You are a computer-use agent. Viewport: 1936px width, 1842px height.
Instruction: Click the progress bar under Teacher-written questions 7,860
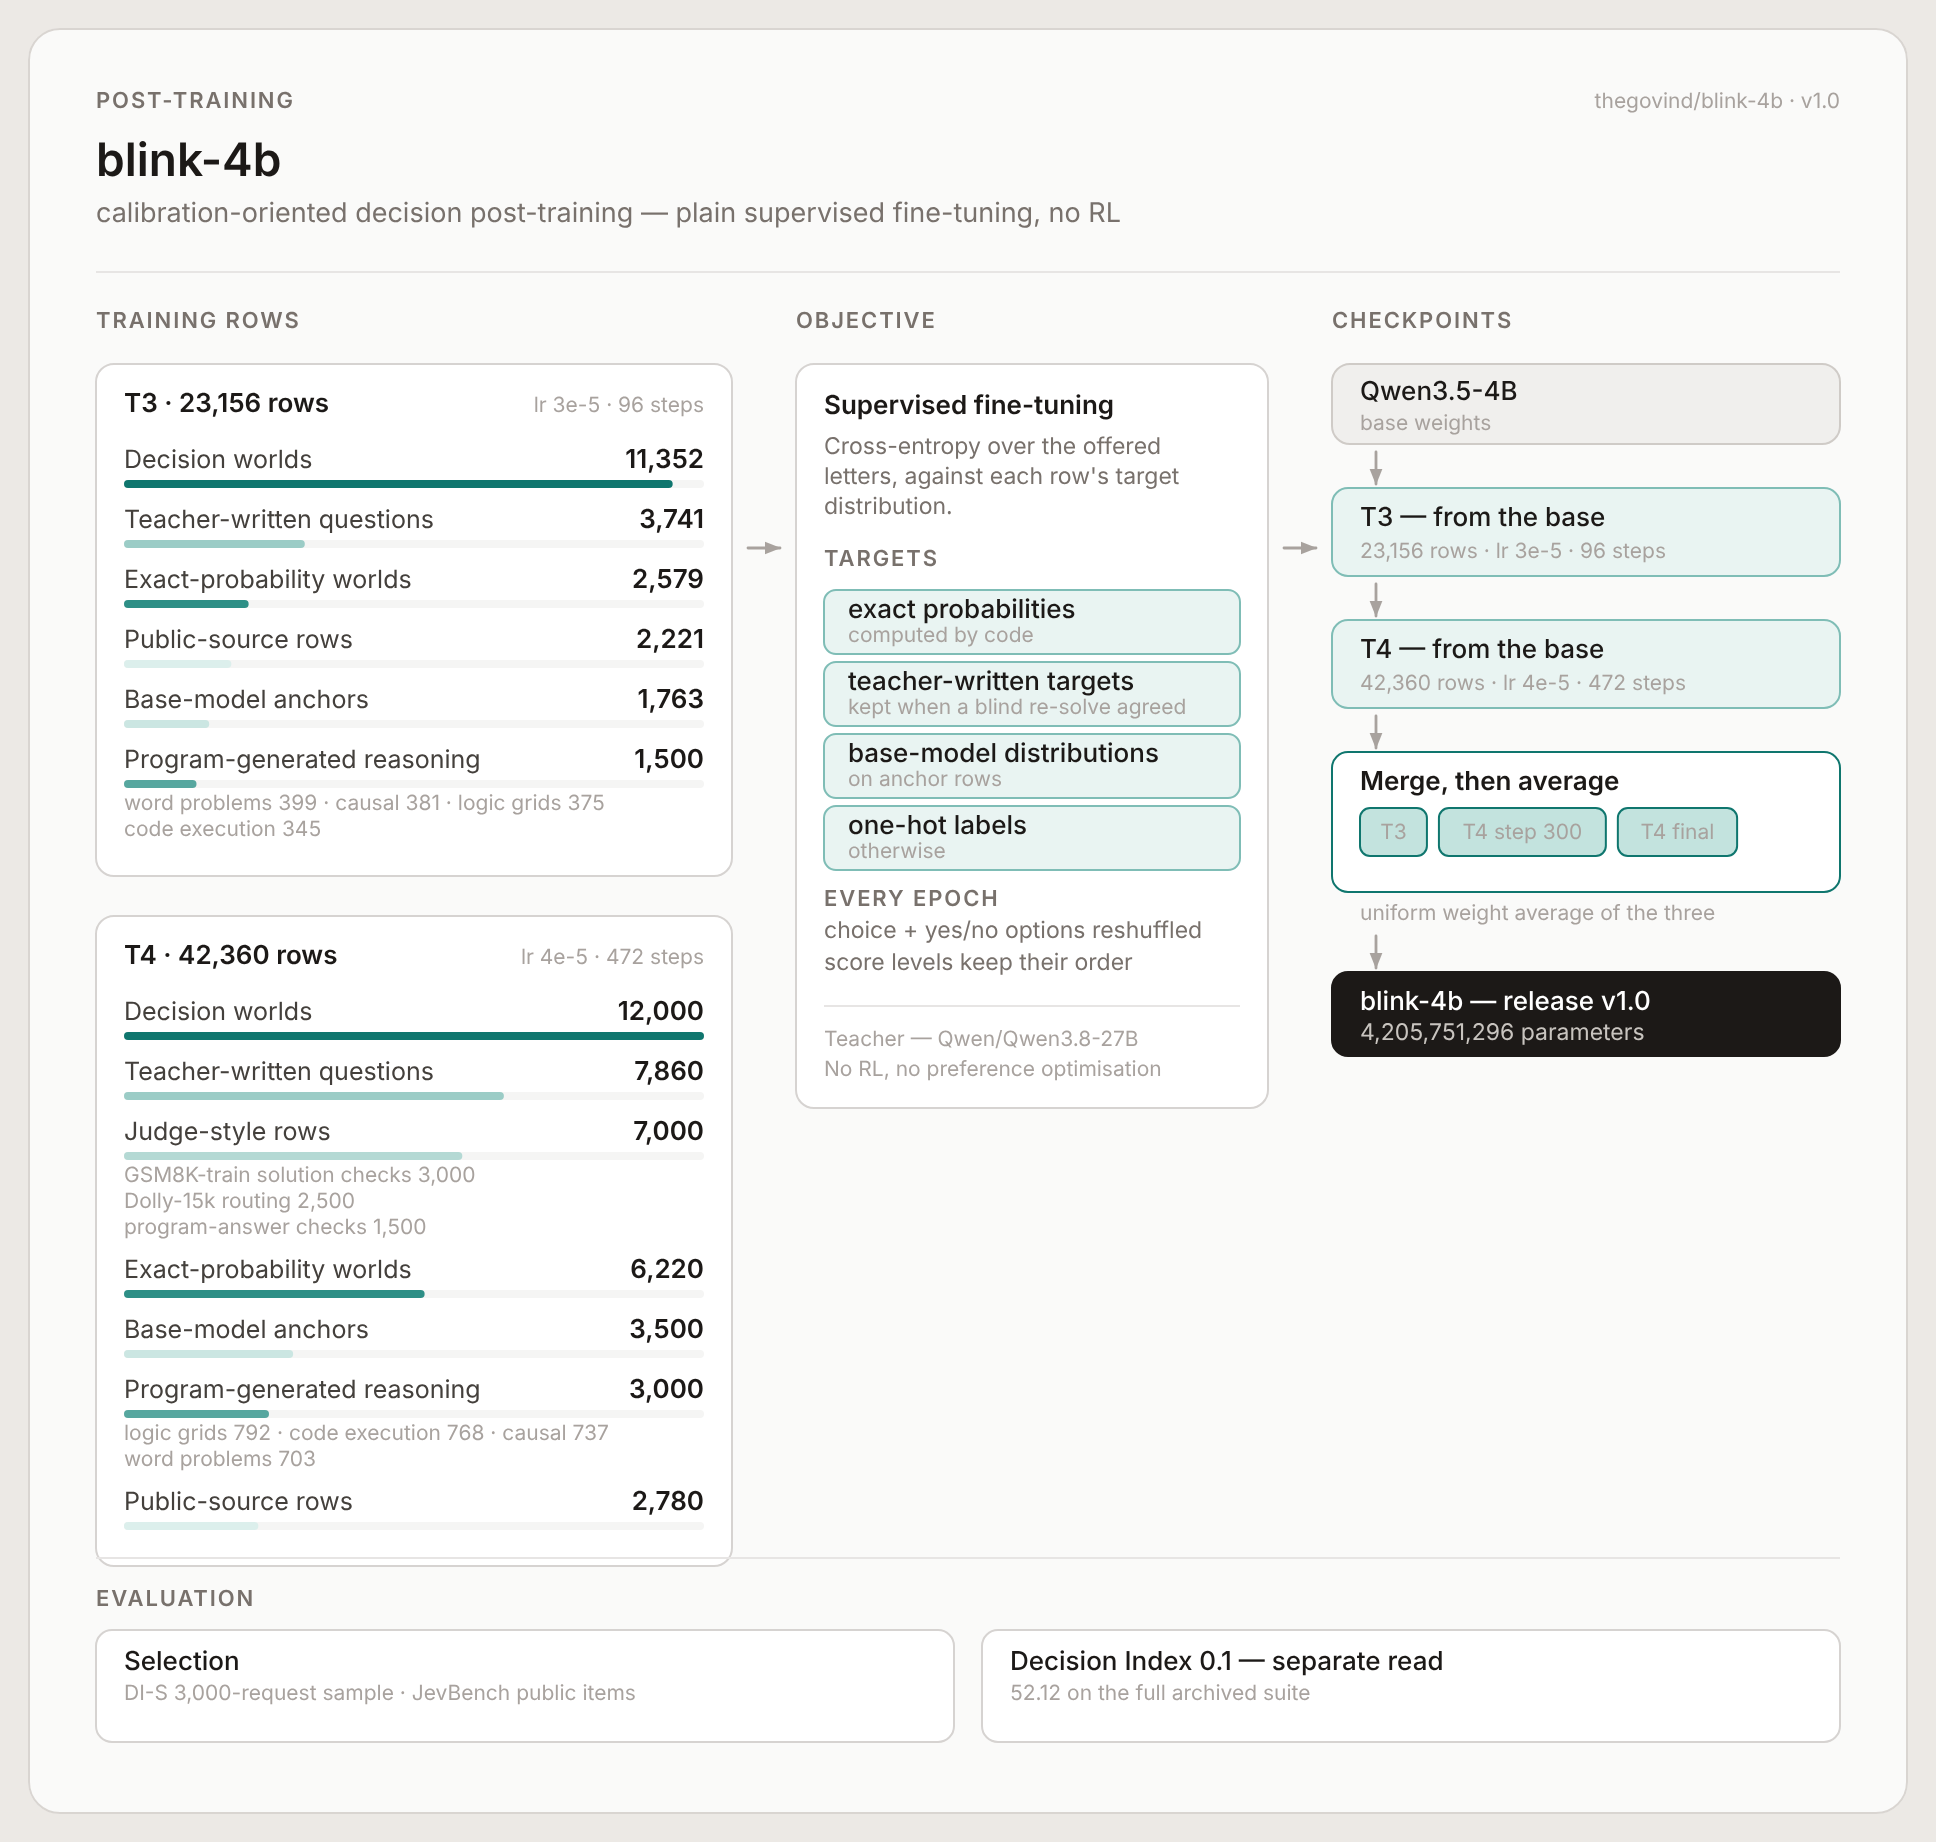[414, 1096]
